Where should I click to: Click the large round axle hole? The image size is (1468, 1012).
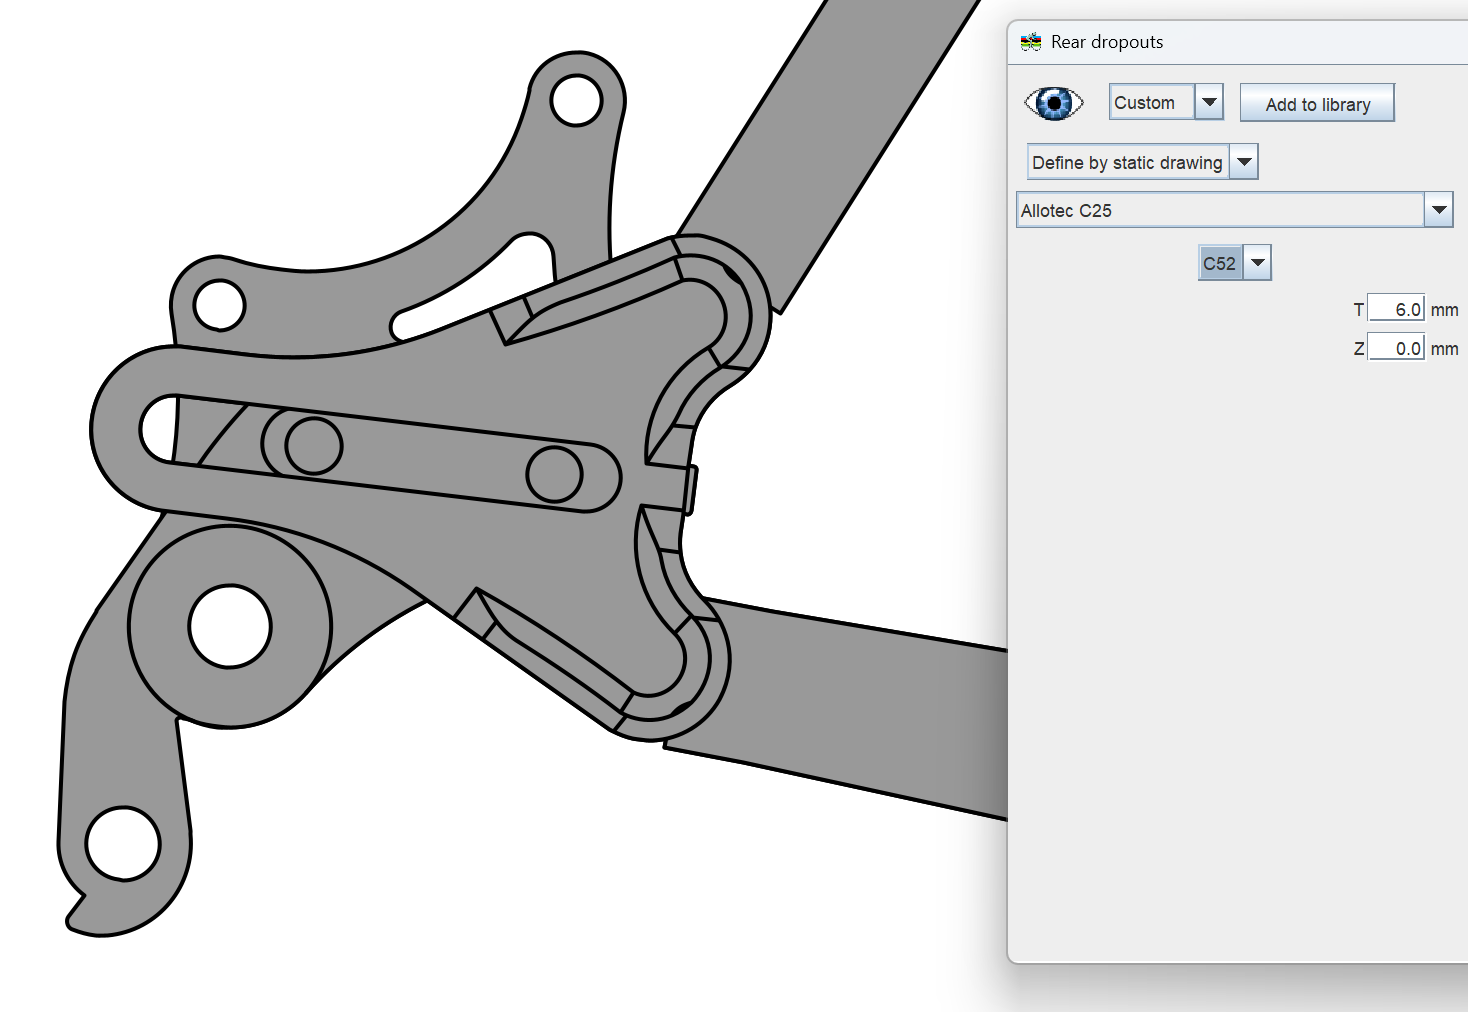pyautogui.click(x=230, y=626)
